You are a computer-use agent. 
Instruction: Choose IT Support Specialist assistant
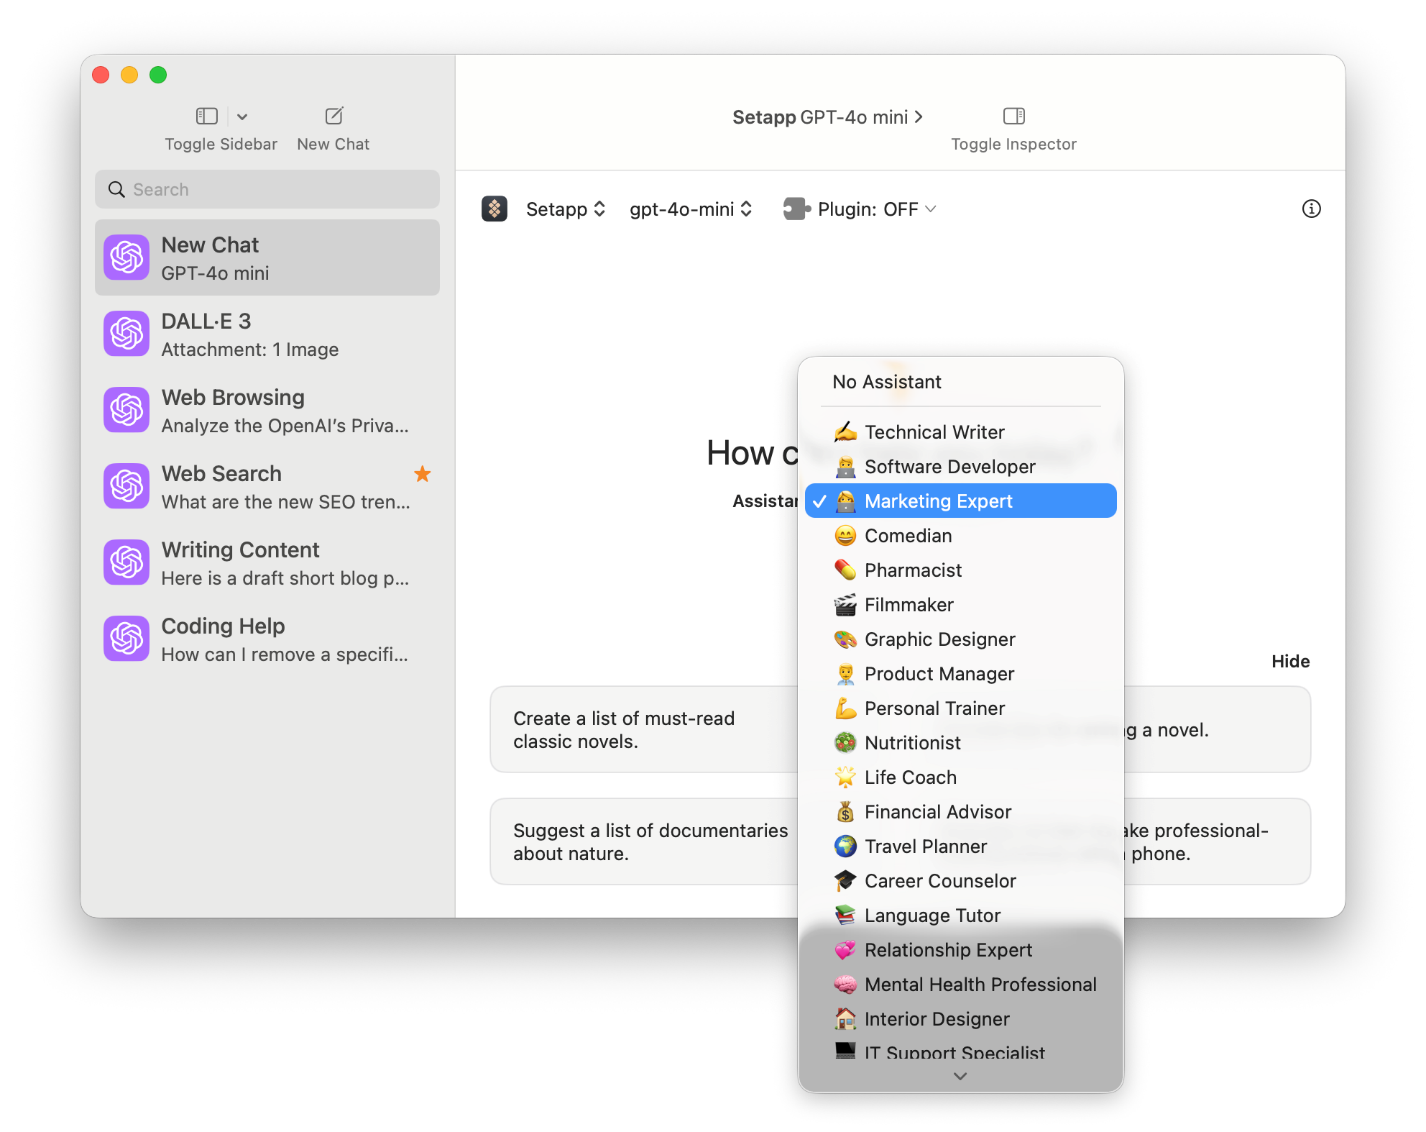coord(961,1051)
